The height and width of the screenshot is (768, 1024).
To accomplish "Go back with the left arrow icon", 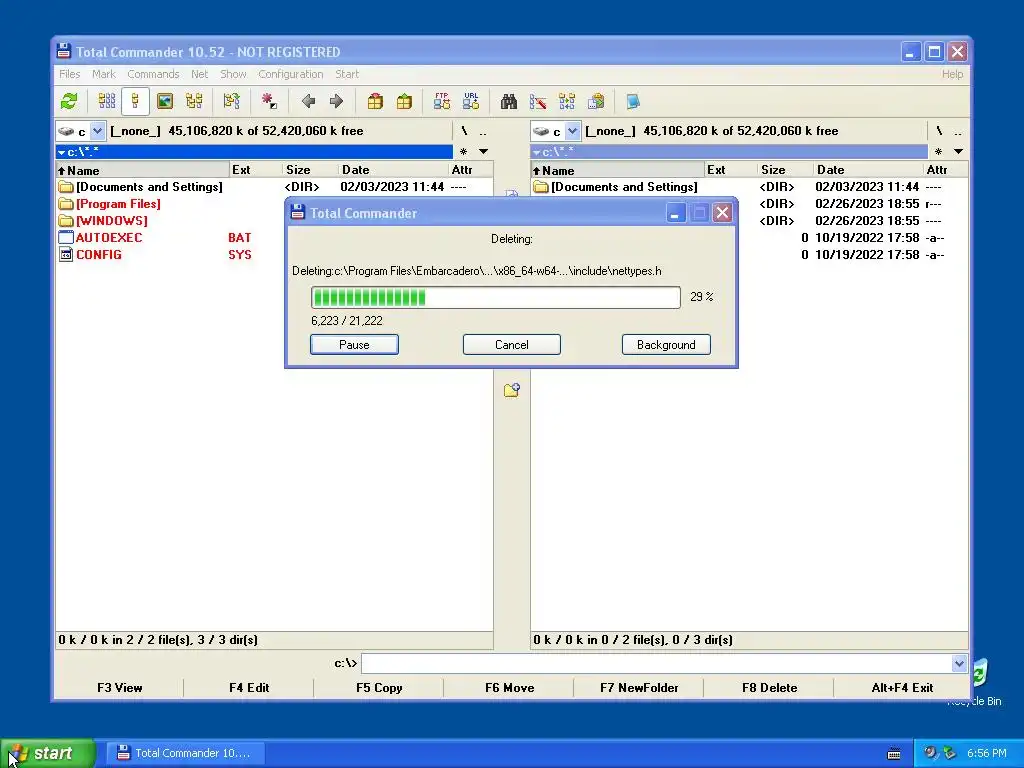I will [x=308, y=101].
